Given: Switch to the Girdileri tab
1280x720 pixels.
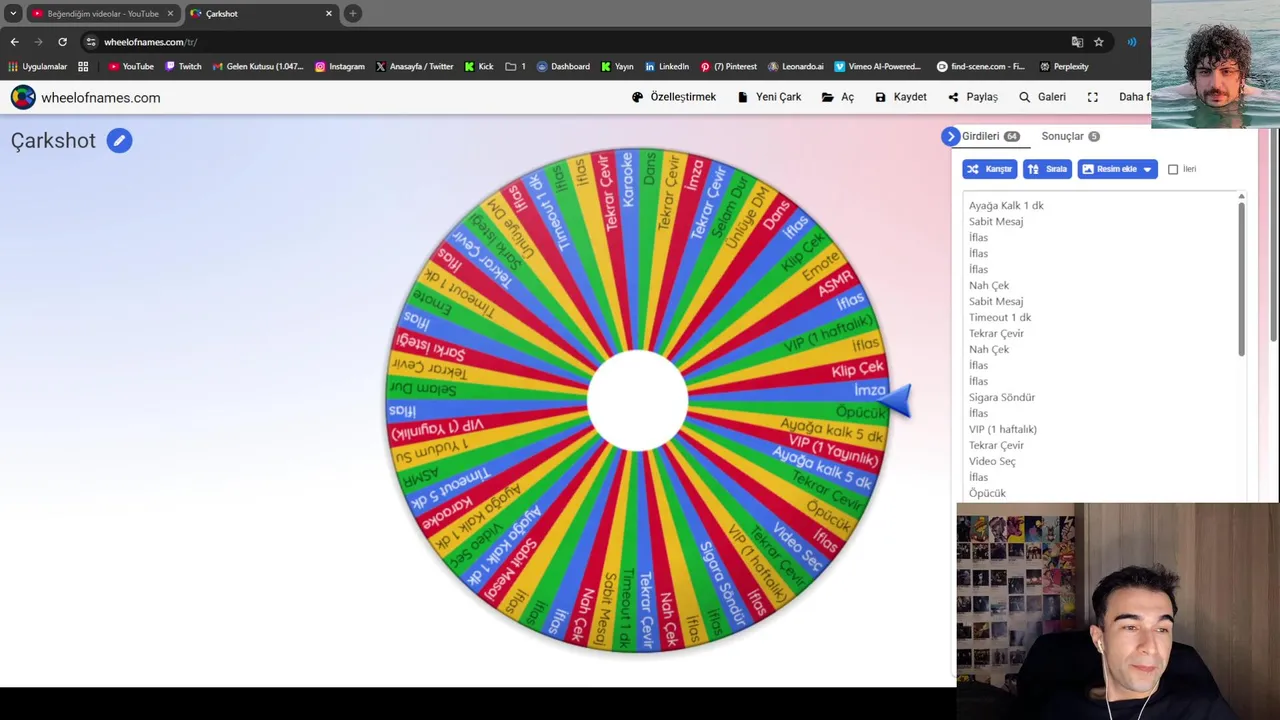Looking at the screenshot, I should [x=990, y=136].
